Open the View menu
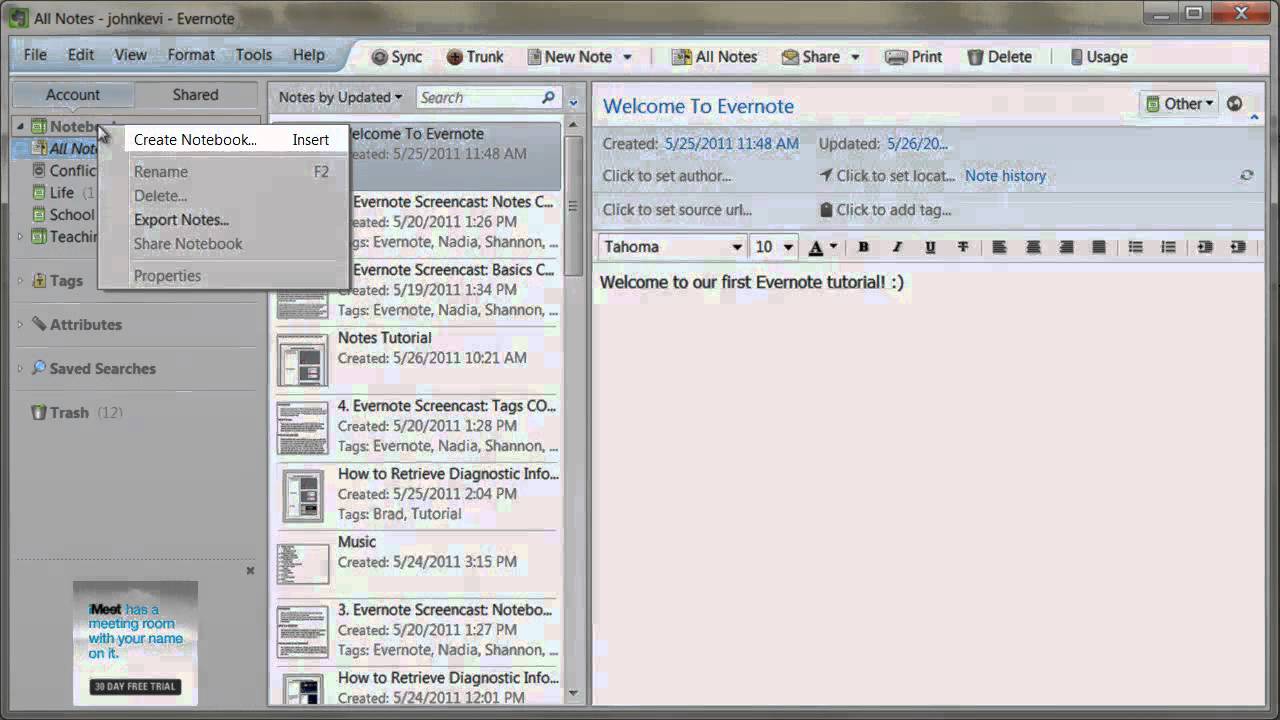1280x720 pixels. (x=130, y=55)
